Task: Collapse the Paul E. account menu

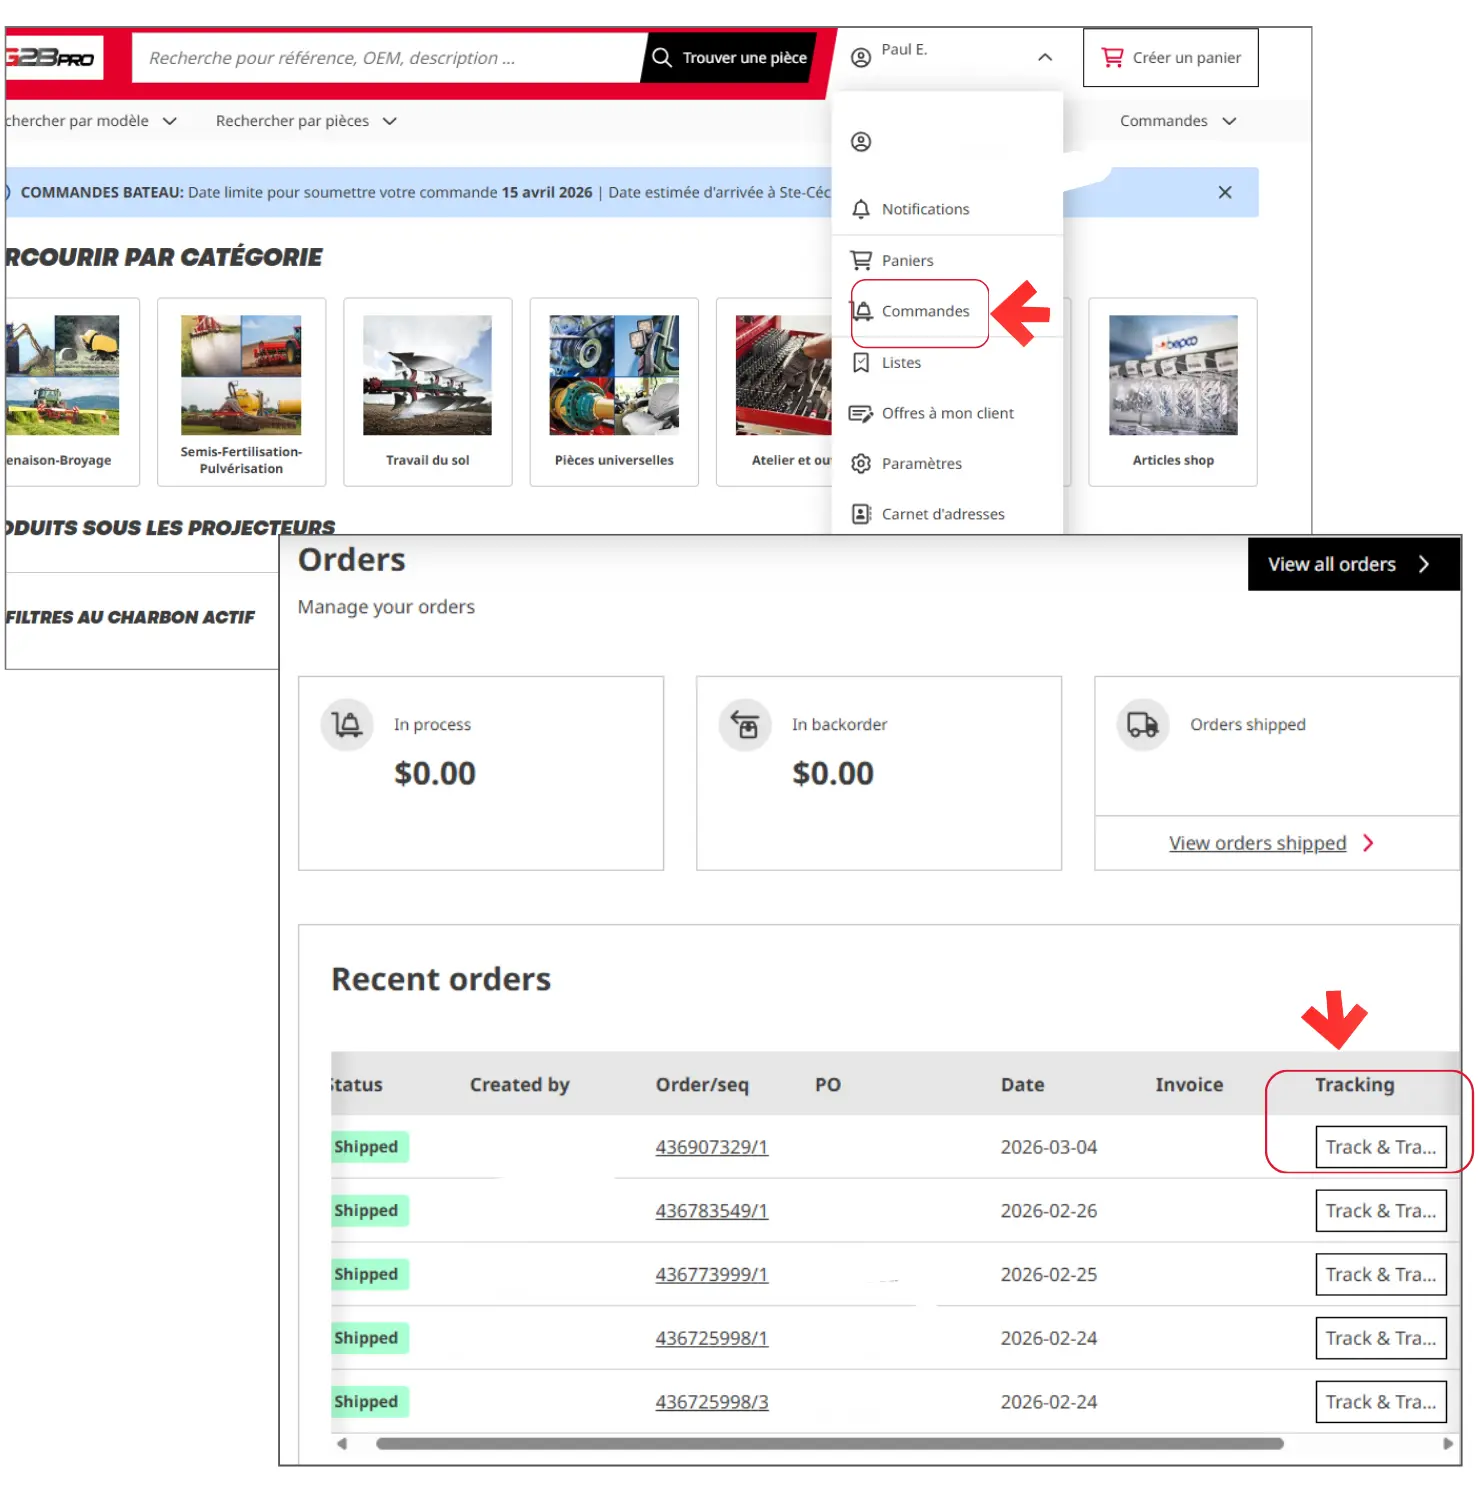Action: point(1044,57)
